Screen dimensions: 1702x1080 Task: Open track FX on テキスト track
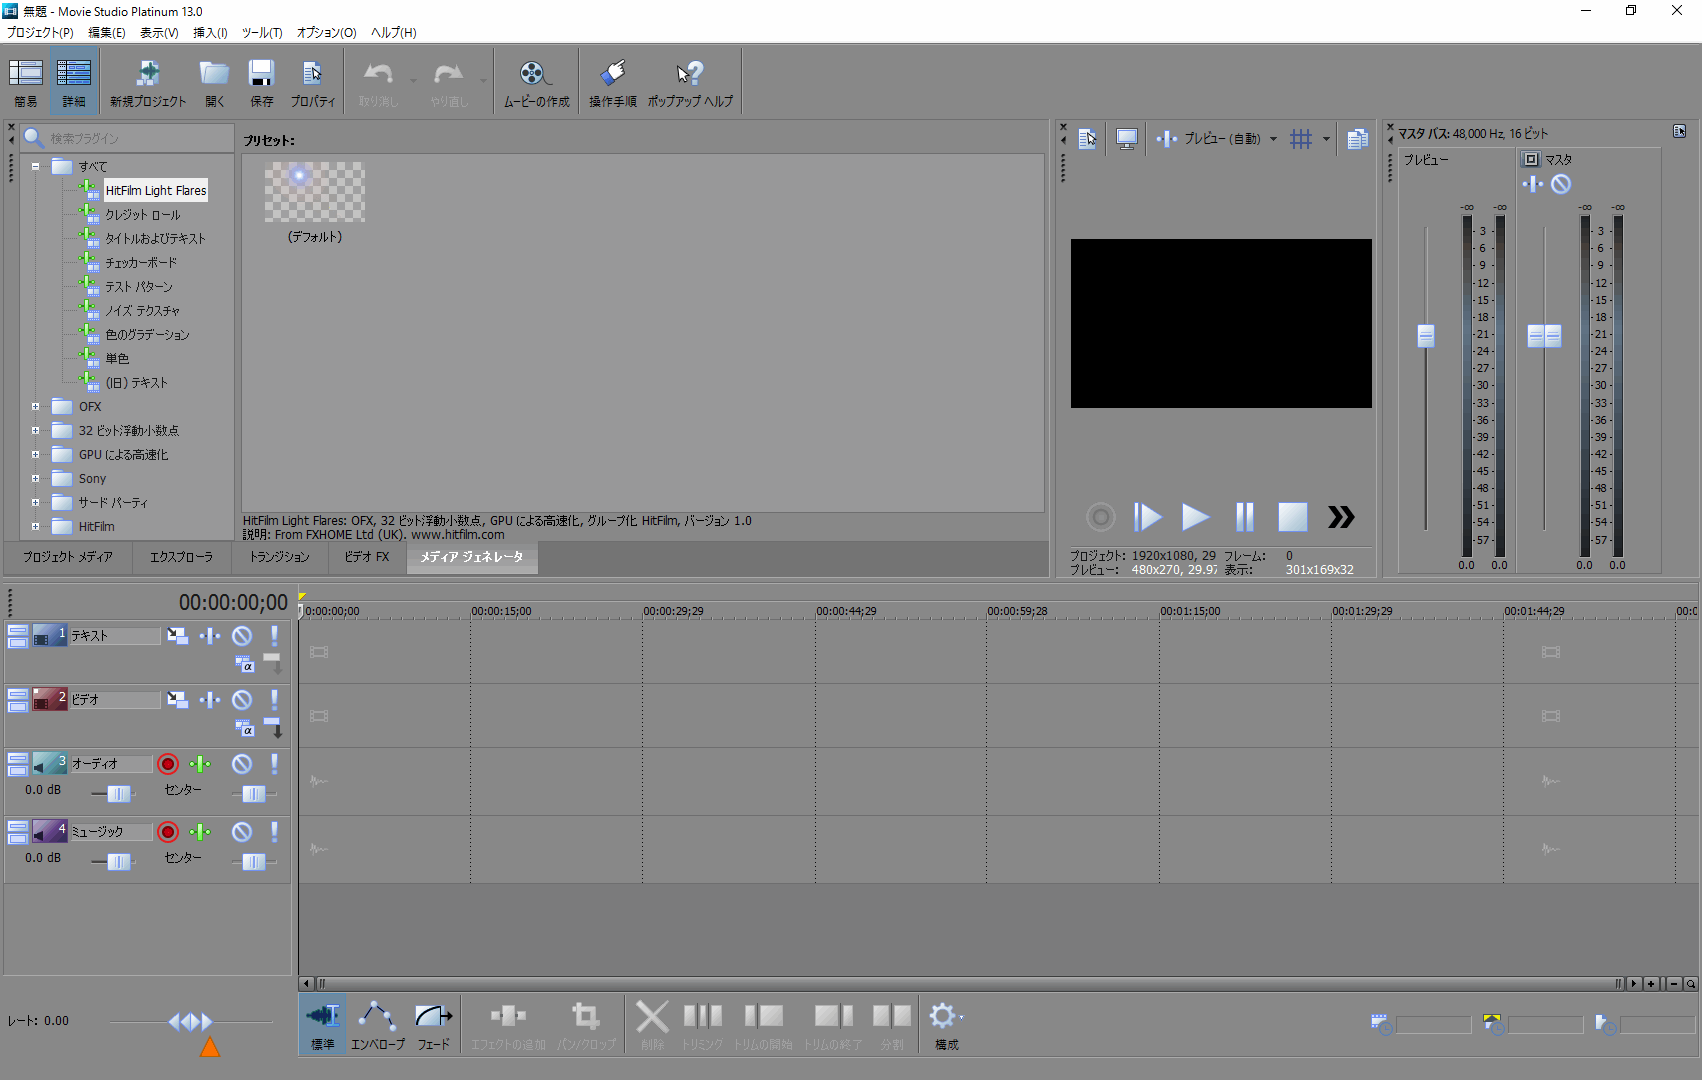[x=209, y=636]
